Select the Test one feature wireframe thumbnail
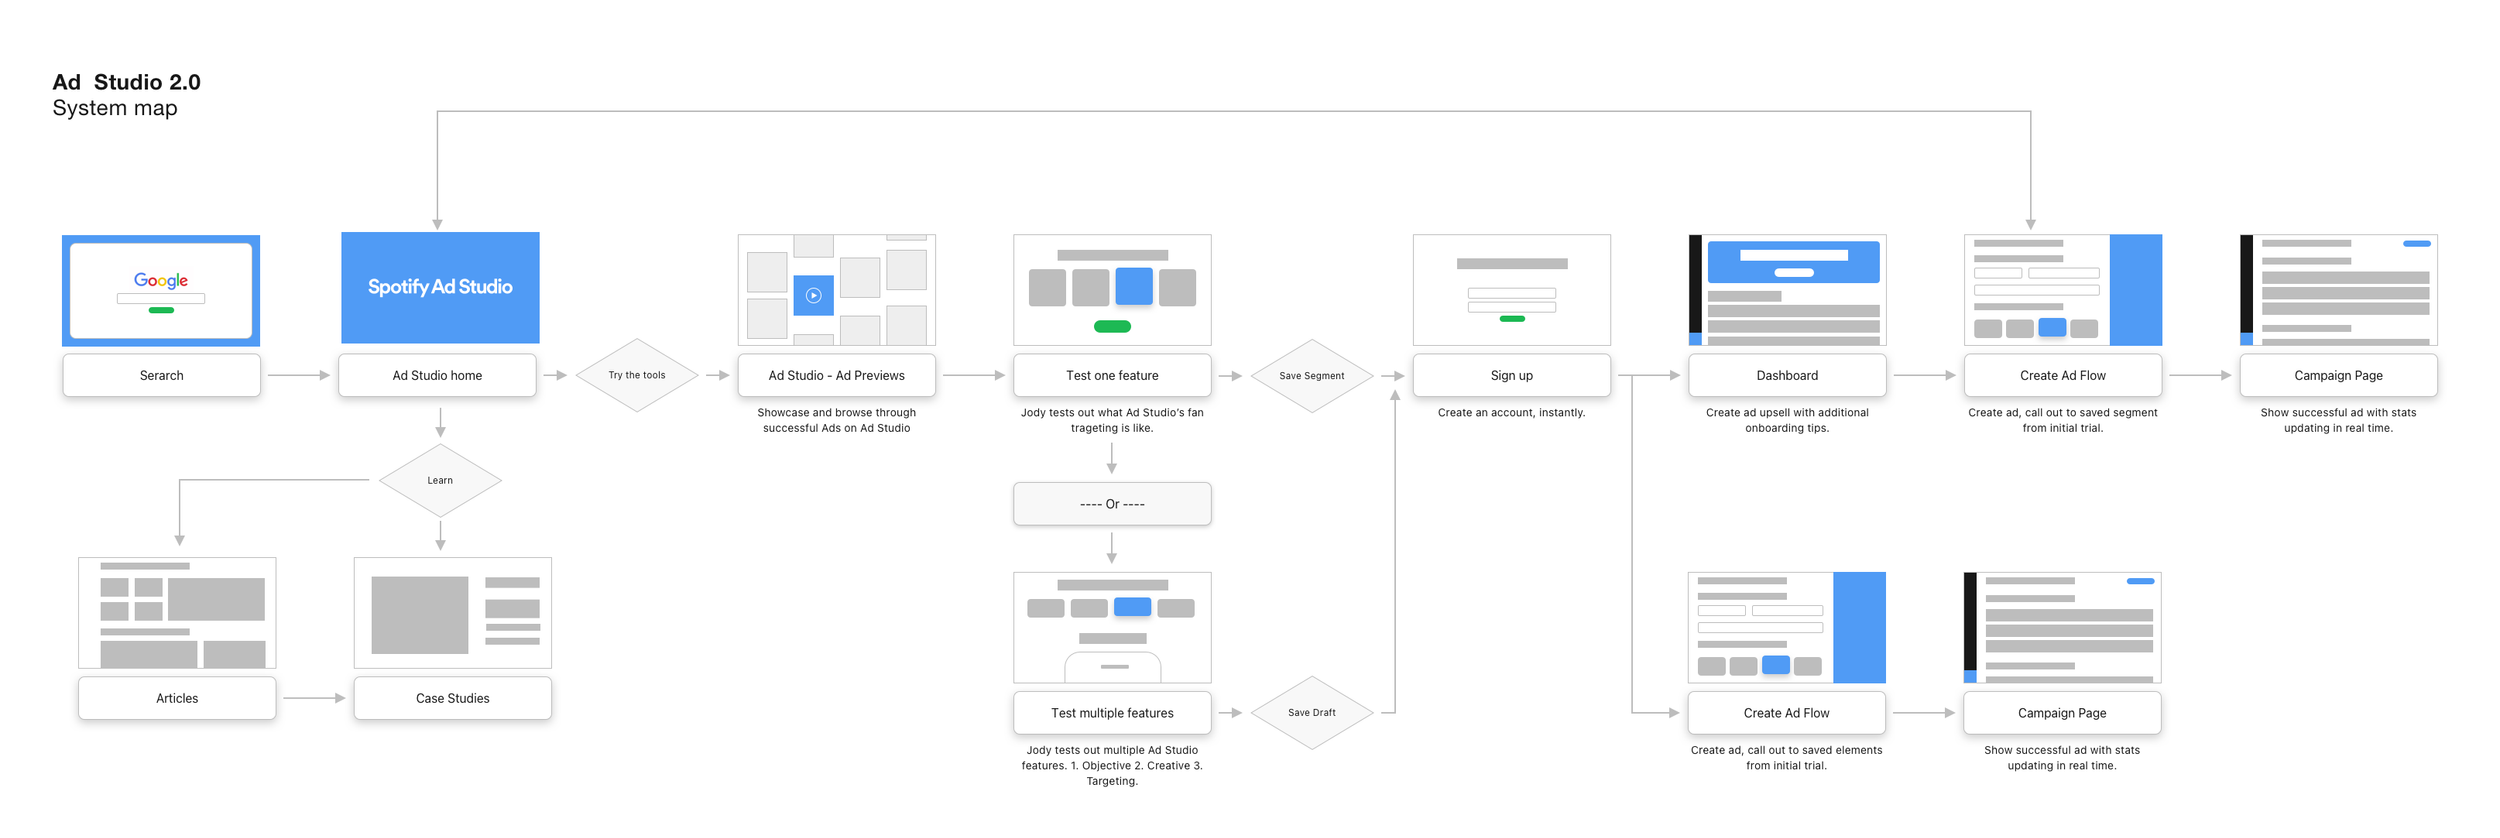Viewport: 2500px width, 838px height. tap(1112, 290)
